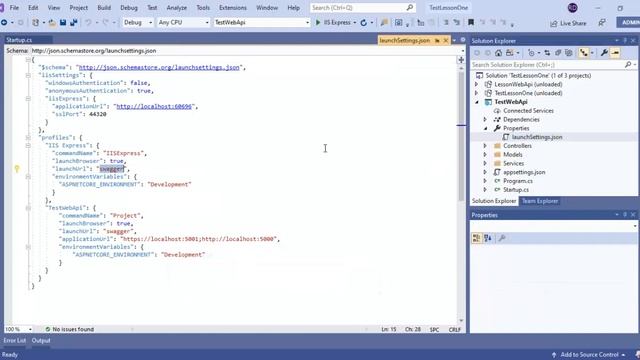
Task: Click the Open File folder icon
Action: coord(52,23)
